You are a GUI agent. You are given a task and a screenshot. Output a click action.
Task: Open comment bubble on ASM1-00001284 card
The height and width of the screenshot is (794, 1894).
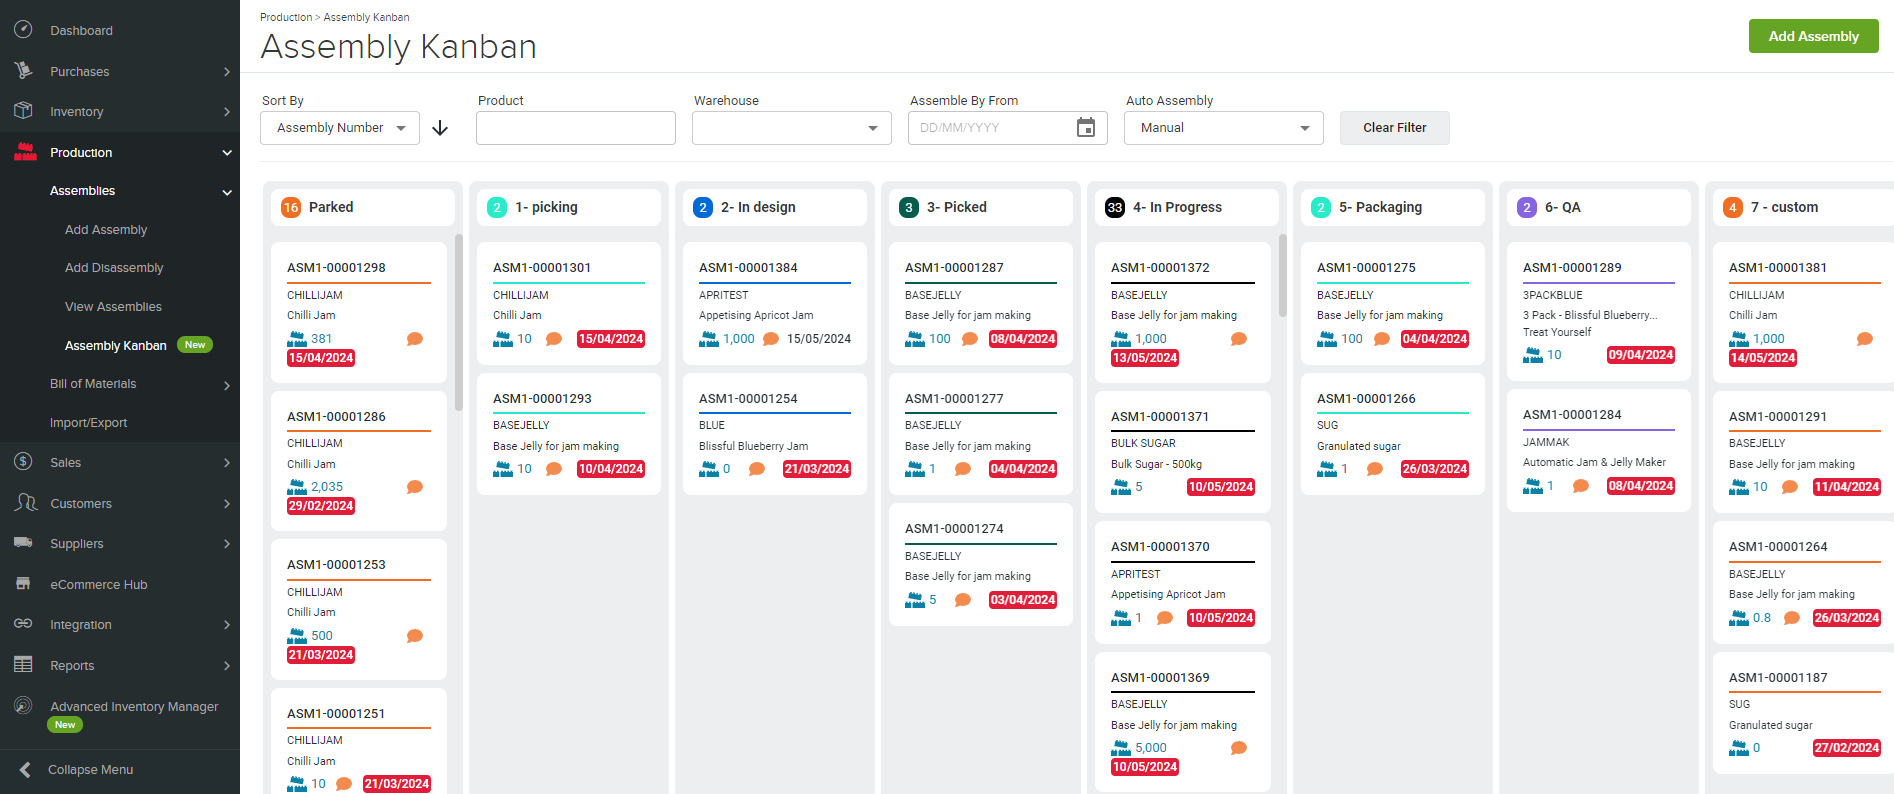[x=1581, y=486]
